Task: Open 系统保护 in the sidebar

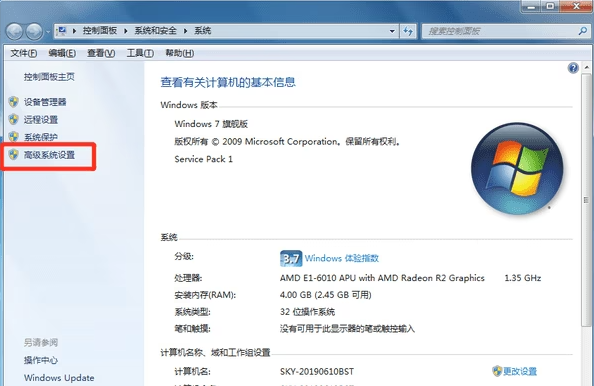Action: pyautogui.click(x=41, y=137)
